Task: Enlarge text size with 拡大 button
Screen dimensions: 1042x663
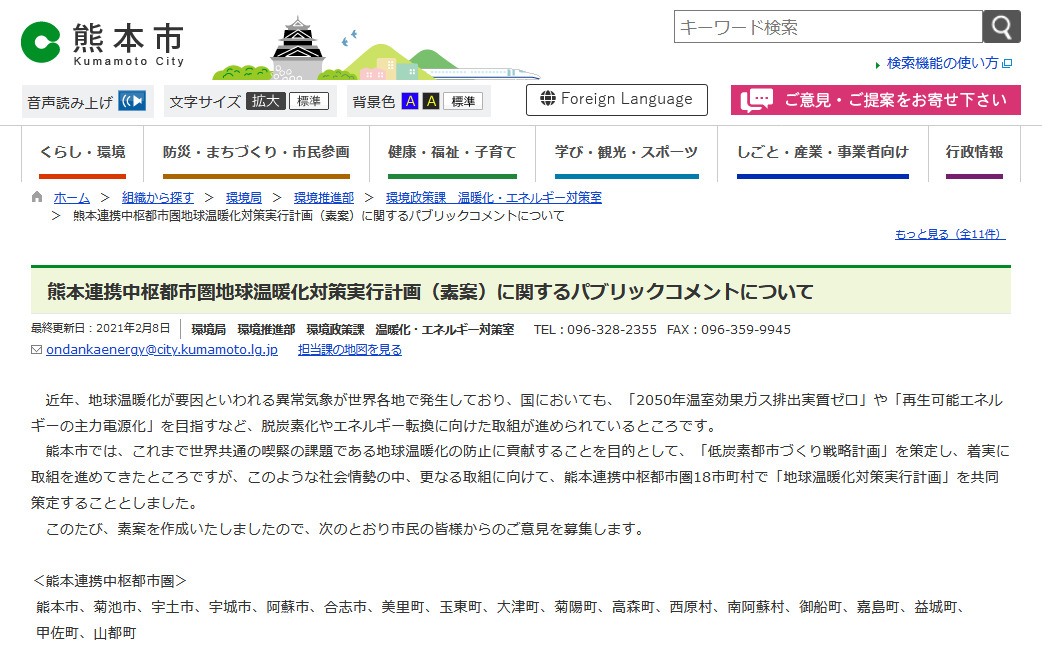Action: coord(266,101)
